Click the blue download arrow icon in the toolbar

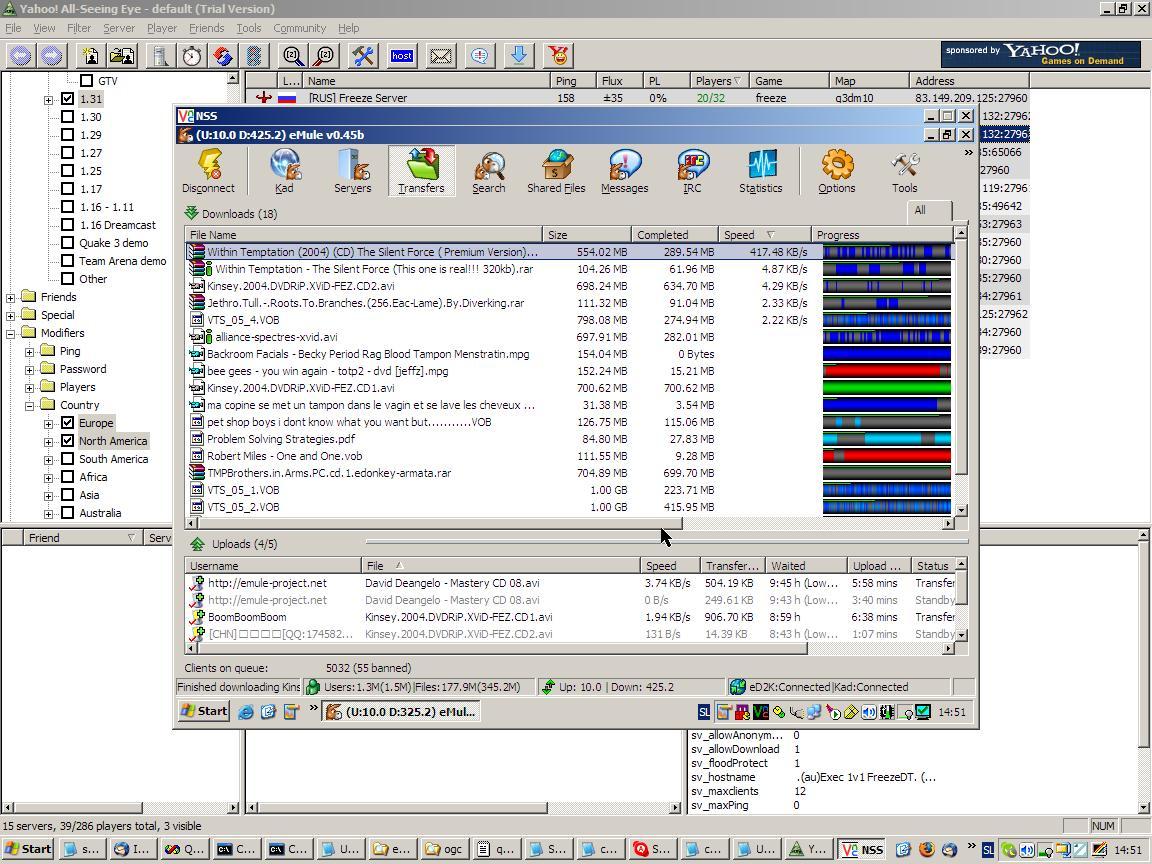[x=519, y=56]
